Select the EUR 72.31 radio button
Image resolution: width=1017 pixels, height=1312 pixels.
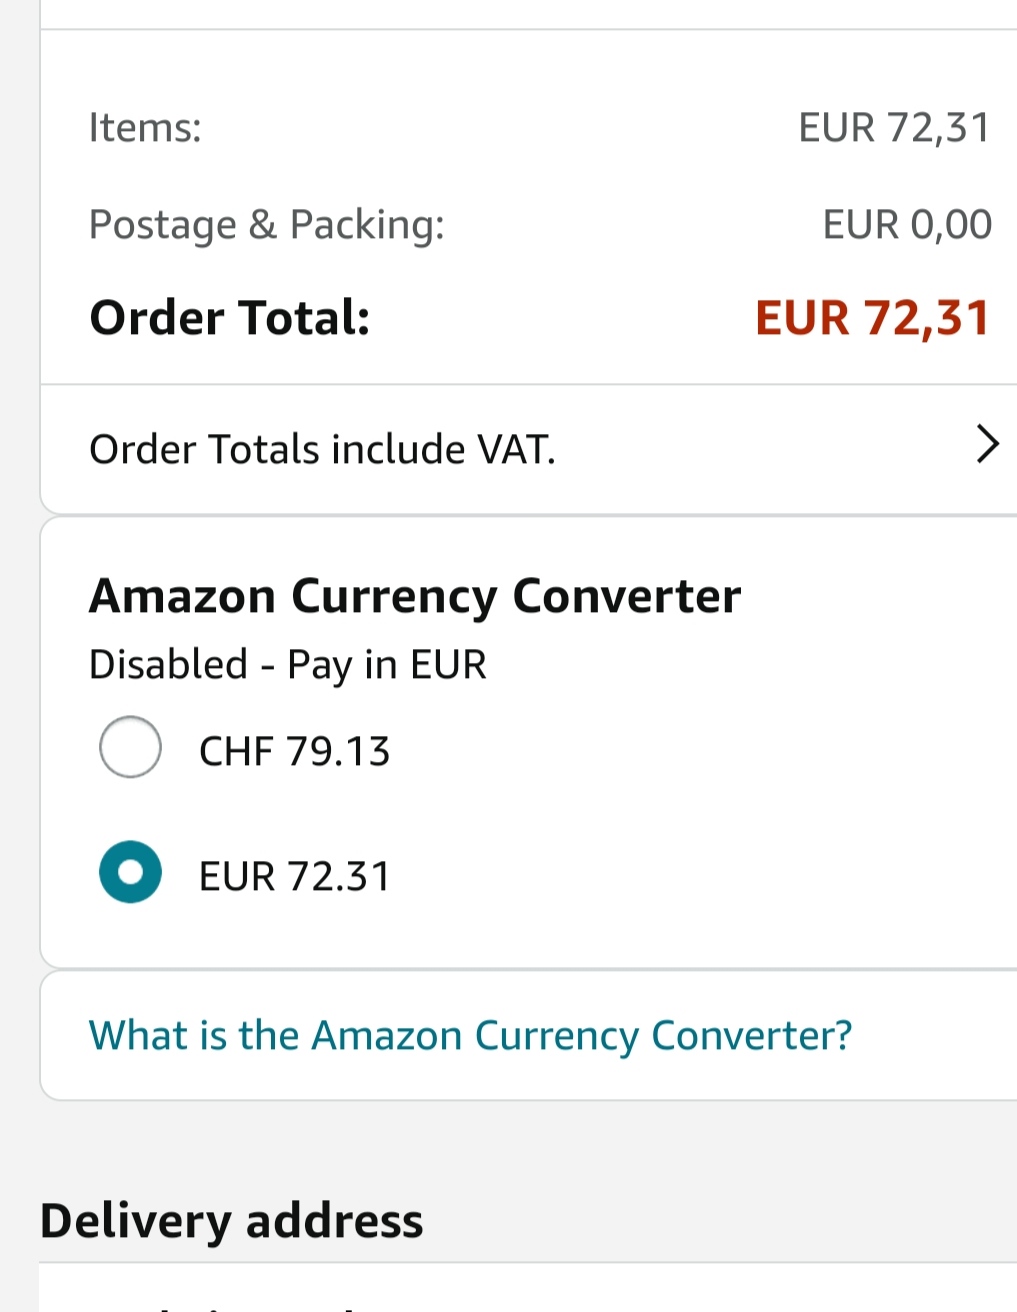[x=130, y=872]
